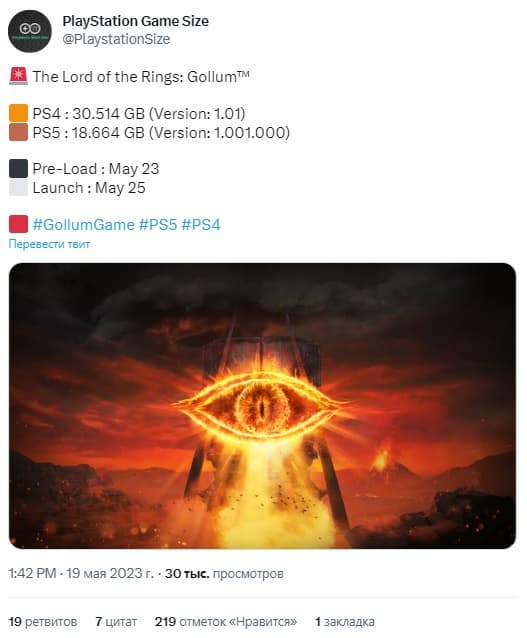View the 30 тыс. просмотров count

point(224,573)
